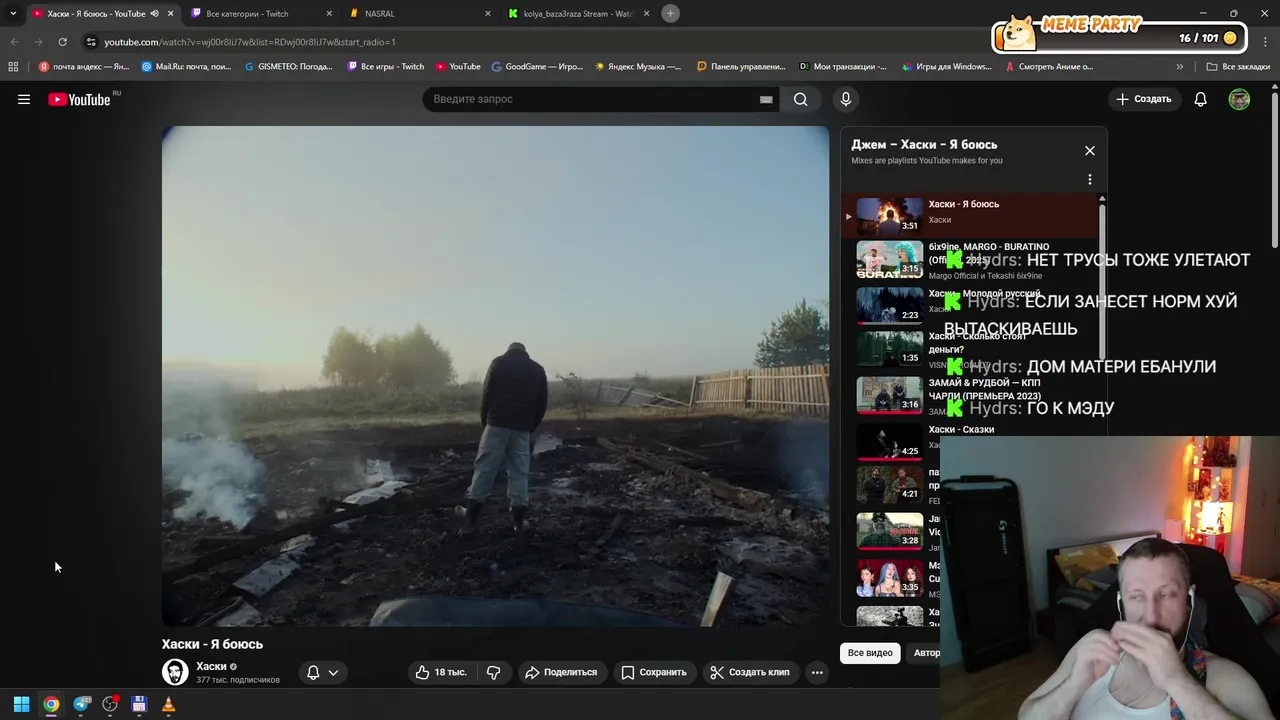Open the Все закладки folder

(1238, 67)
